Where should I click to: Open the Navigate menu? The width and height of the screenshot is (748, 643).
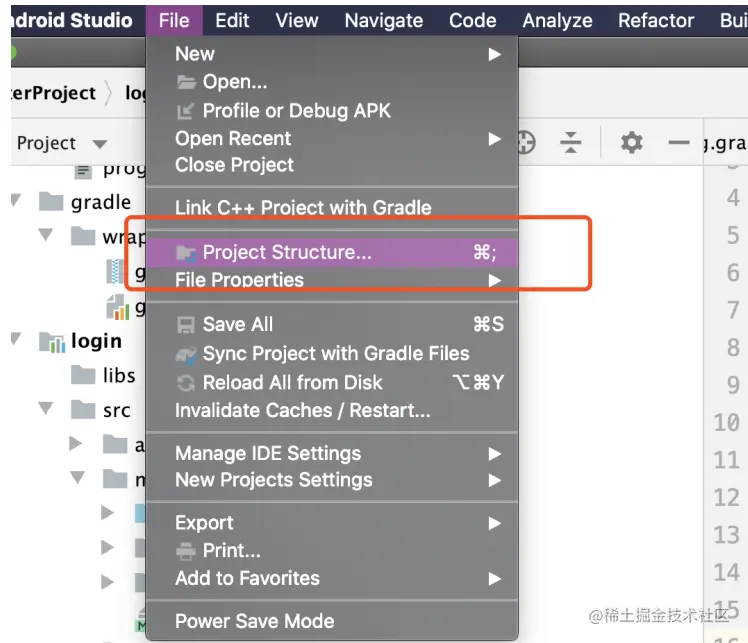(x=384, y=21)
